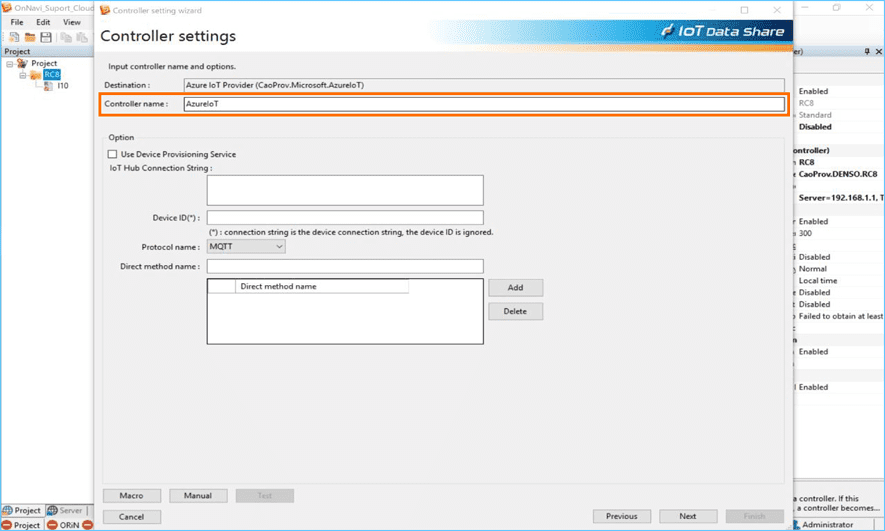
Task: Open the View menu
Action: tap(72, 22)
